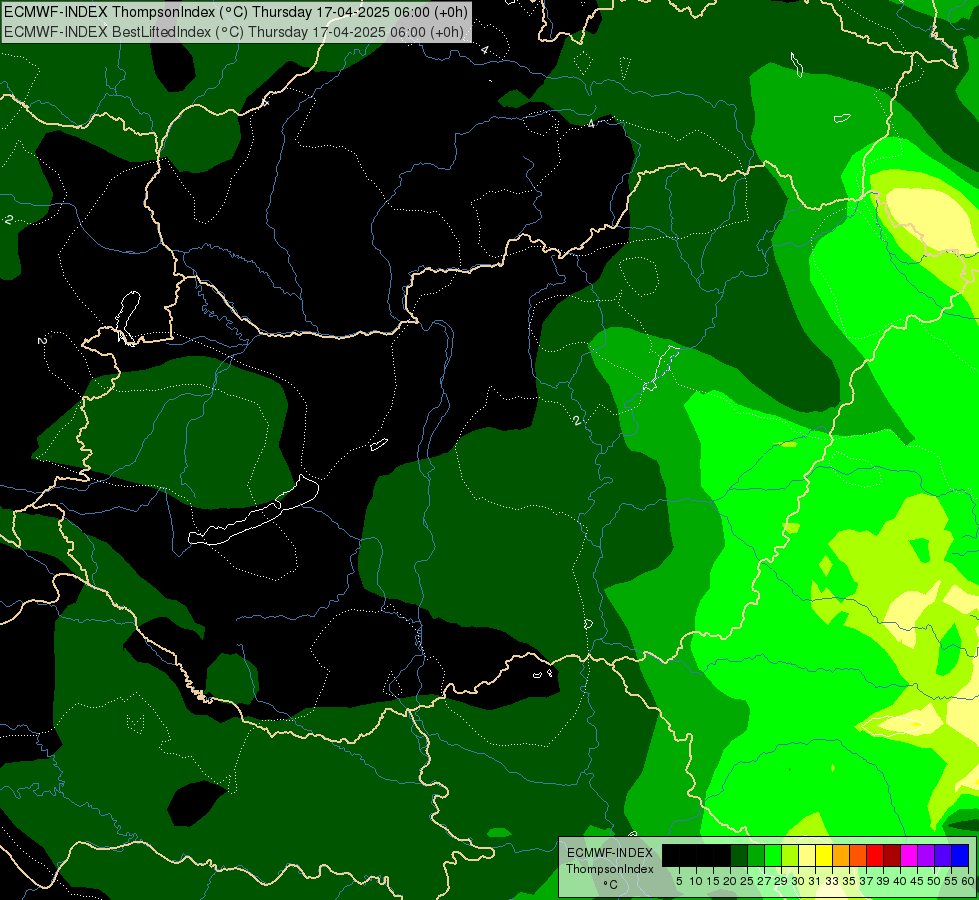Select the blue 55–60 legend swatch
This screenshot has width=979, height=900.
coord(960,855)
